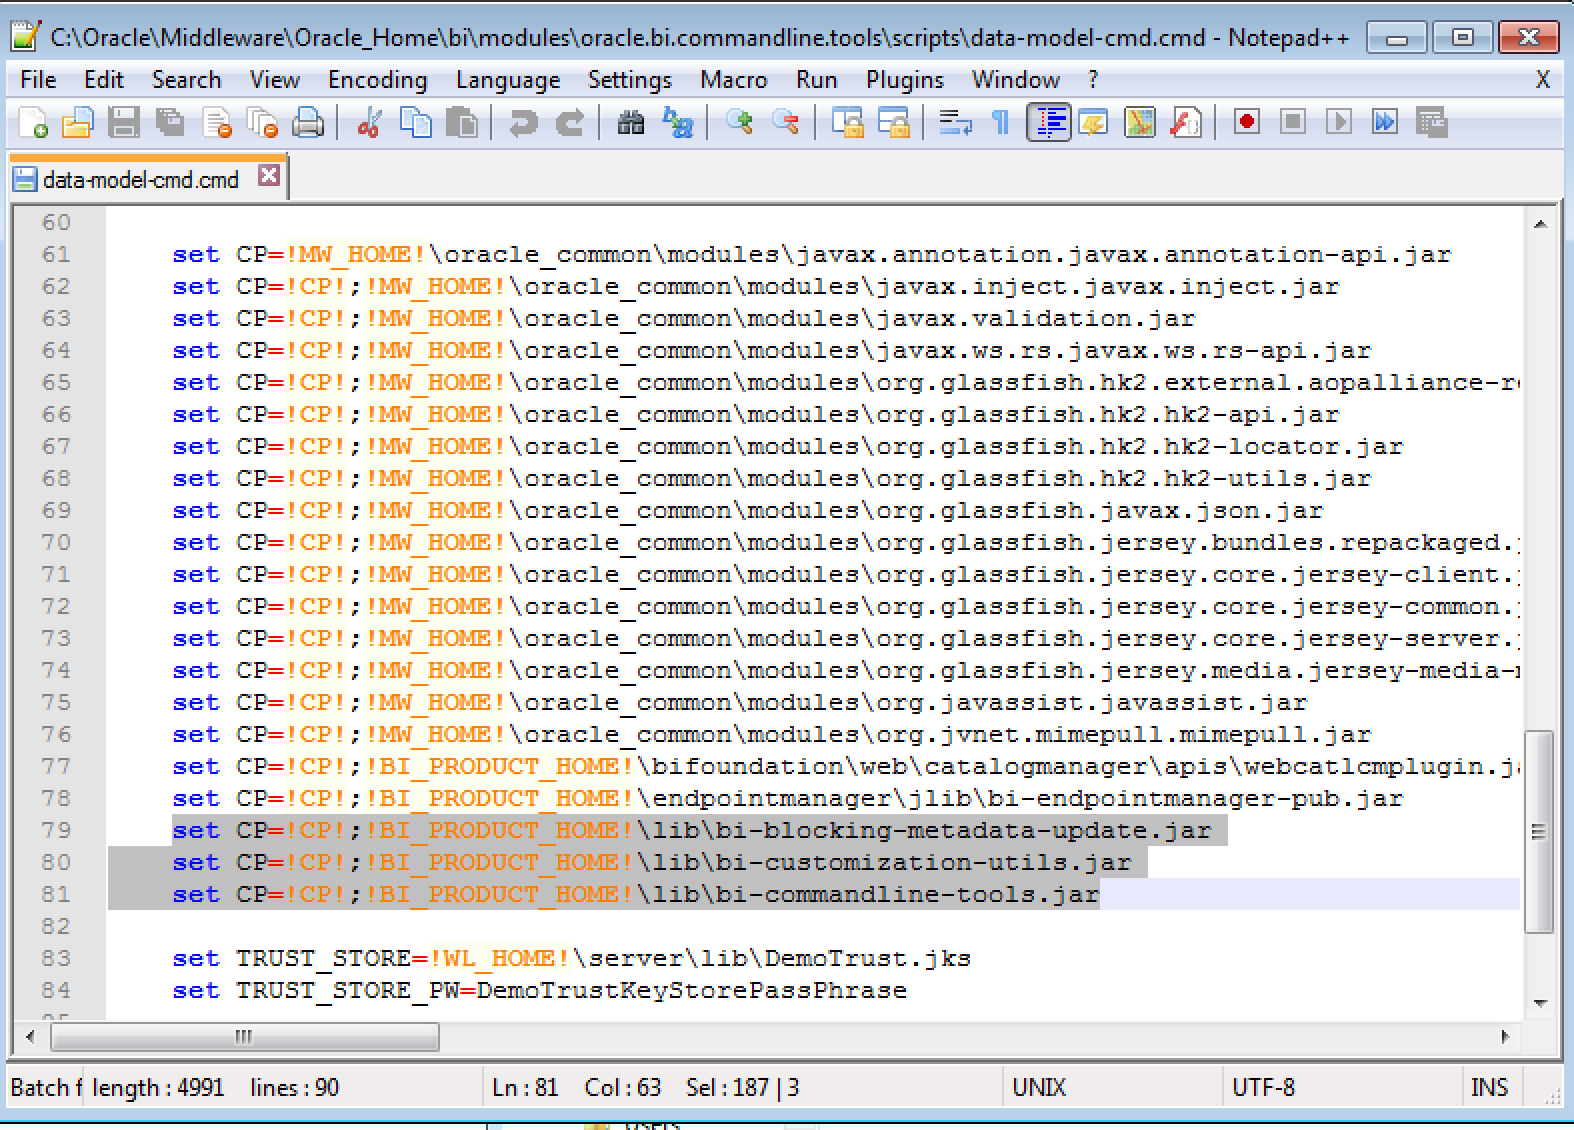The image size is (1574, 1130).
Task: Zoom out with the magnifier minus icon
Action: coord(786,123)
